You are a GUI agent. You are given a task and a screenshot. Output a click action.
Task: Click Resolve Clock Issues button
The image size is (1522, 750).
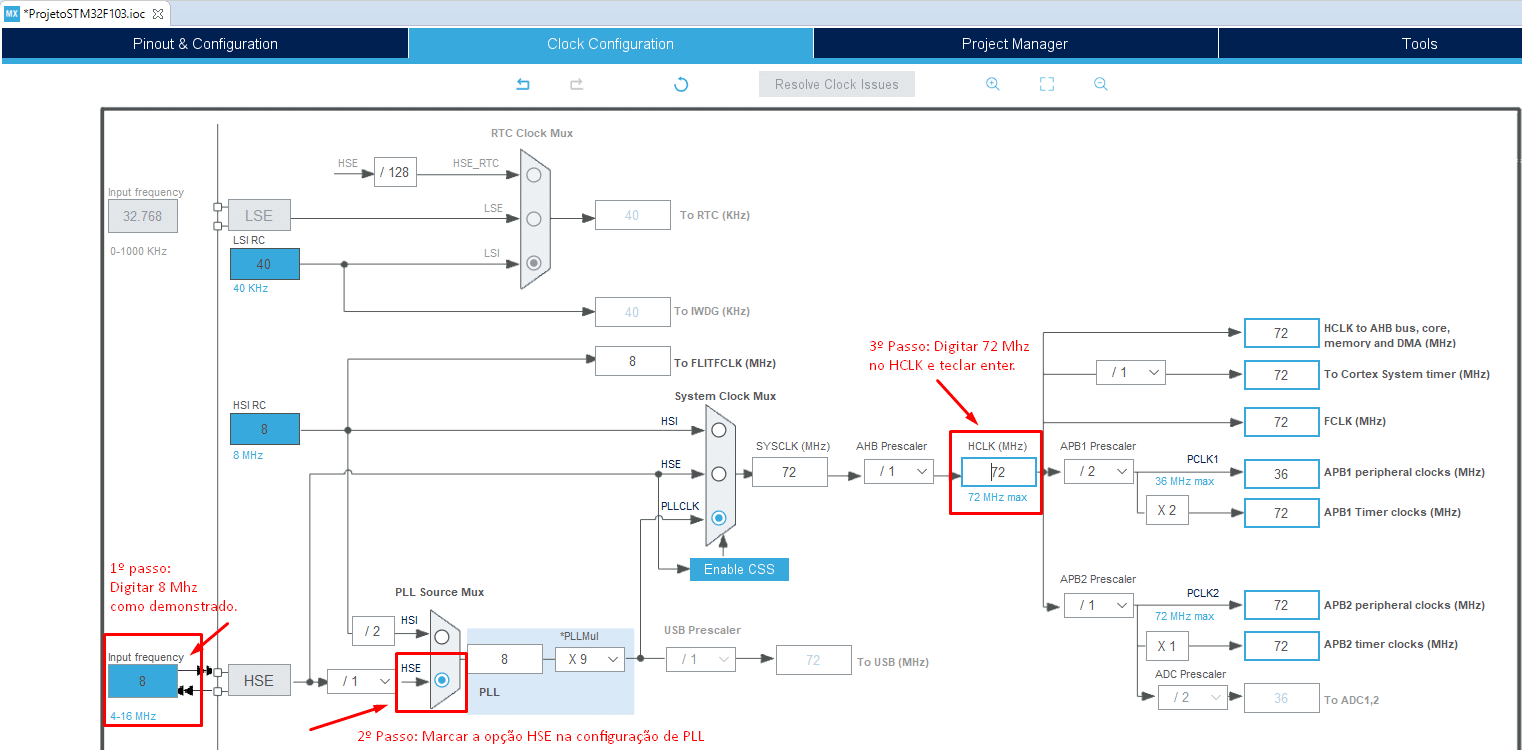point(837,84)
